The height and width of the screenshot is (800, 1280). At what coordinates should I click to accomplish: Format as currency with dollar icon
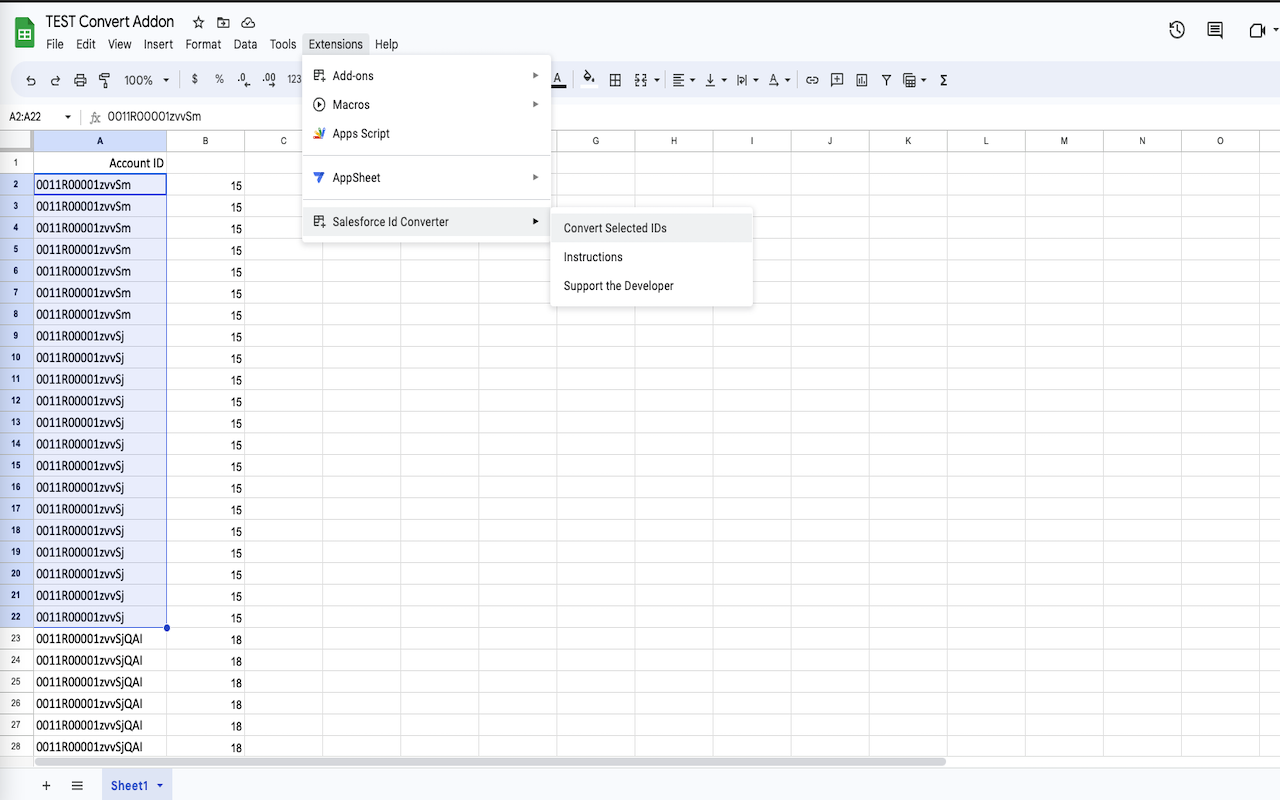click(194, 80)
